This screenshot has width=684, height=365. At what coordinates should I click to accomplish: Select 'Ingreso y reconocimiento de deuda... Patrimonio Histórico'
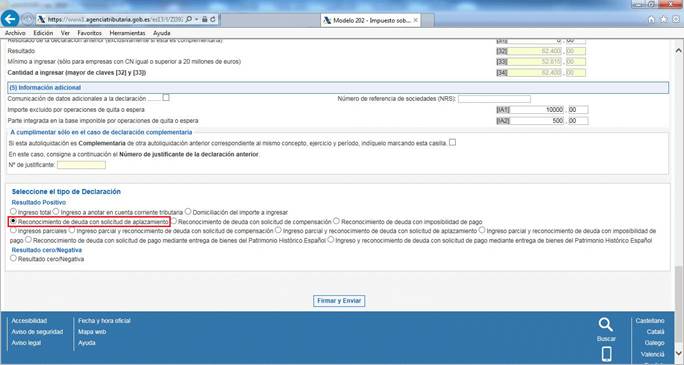331,239
